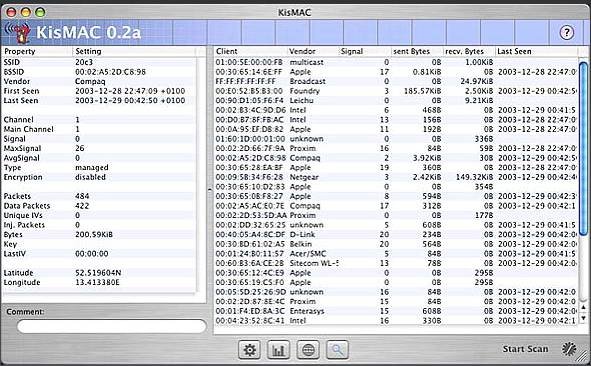Click the MaxSignal value 26
The image size is (591, 366).
tap(80, 149)
